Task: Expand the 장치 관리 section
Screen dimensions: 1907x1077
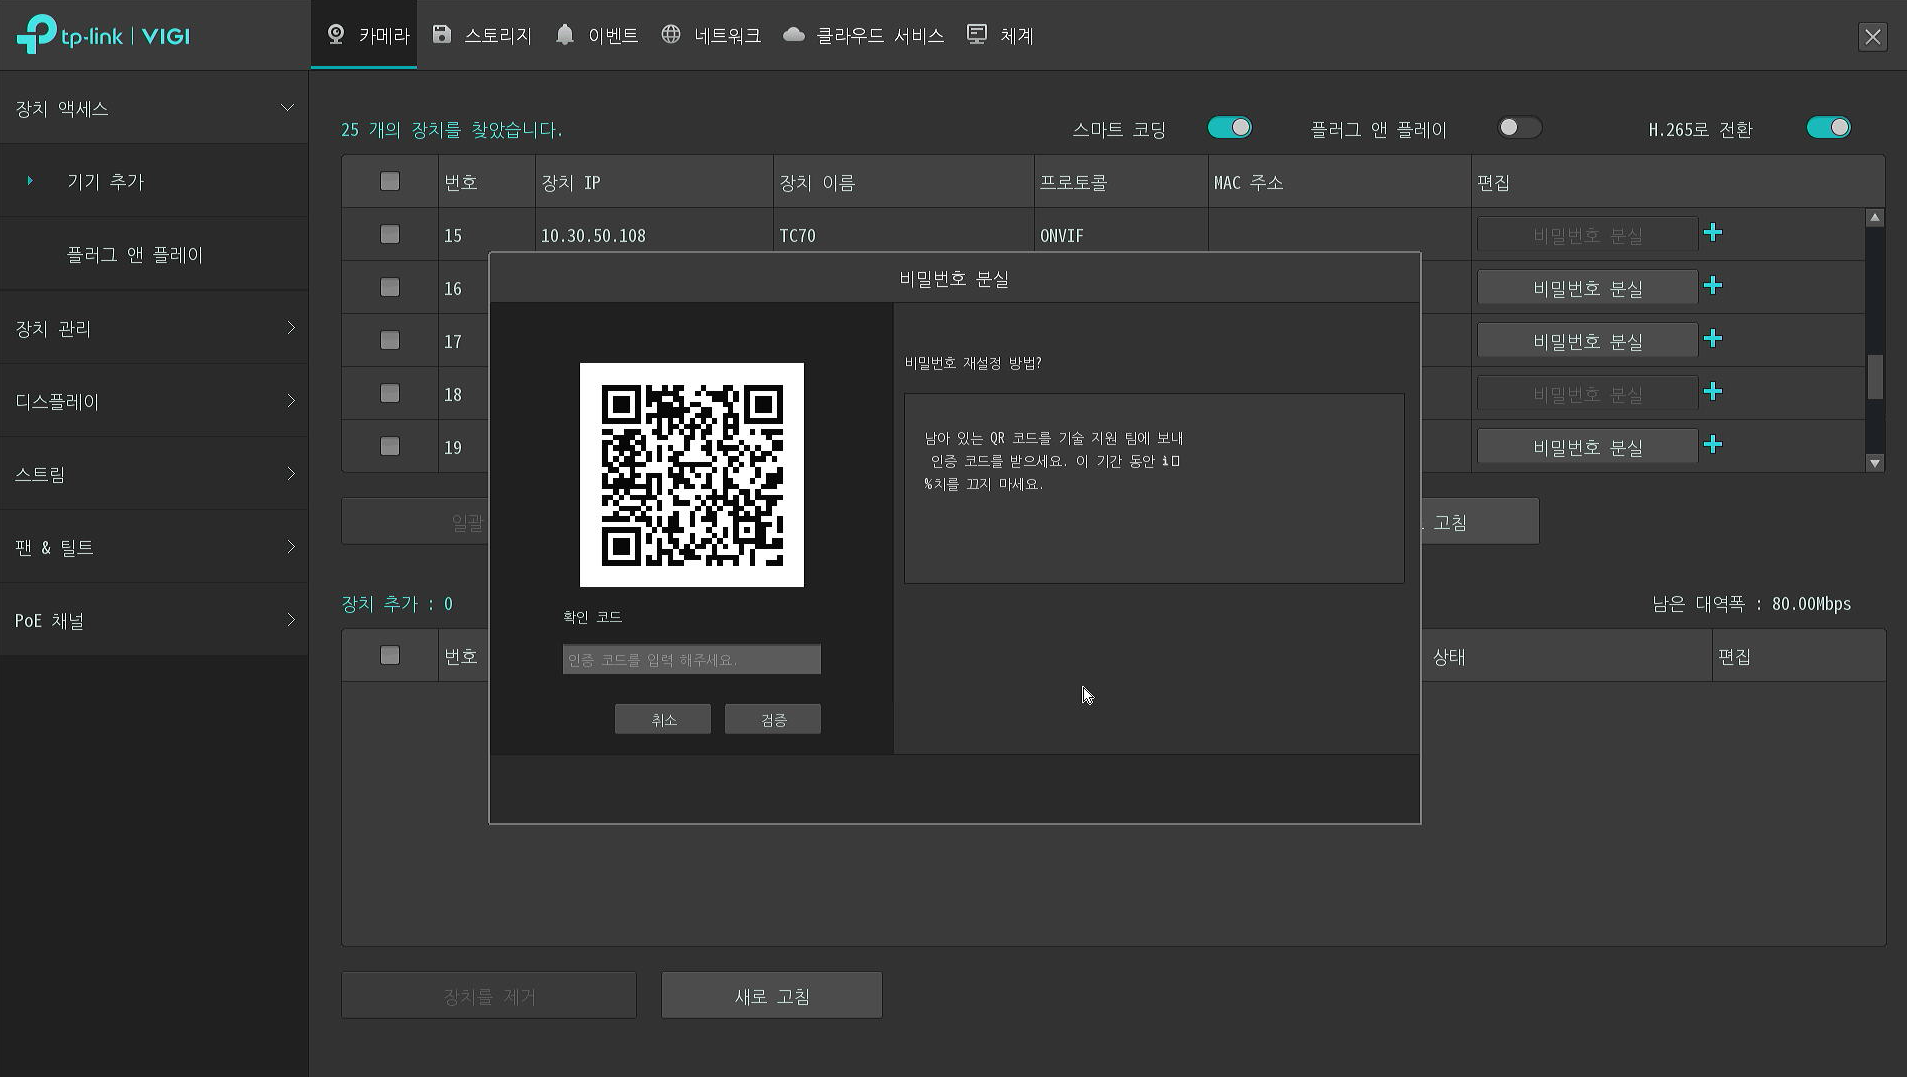Action: [154, 328]
